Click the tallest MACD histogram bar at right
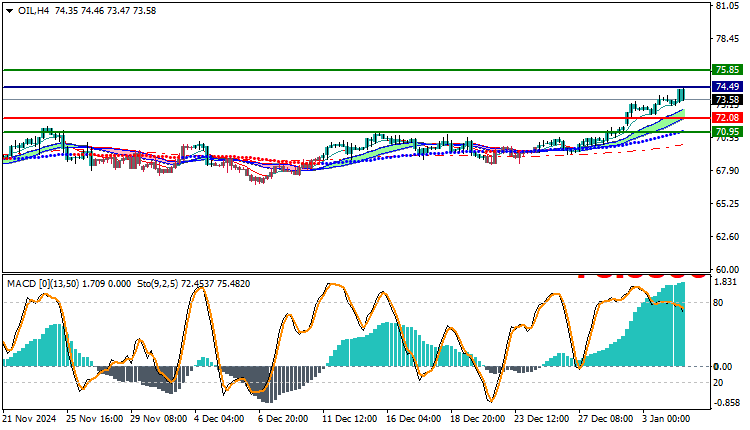The height and width of the screenshot is (430, 750). click(x=683, y=324)
